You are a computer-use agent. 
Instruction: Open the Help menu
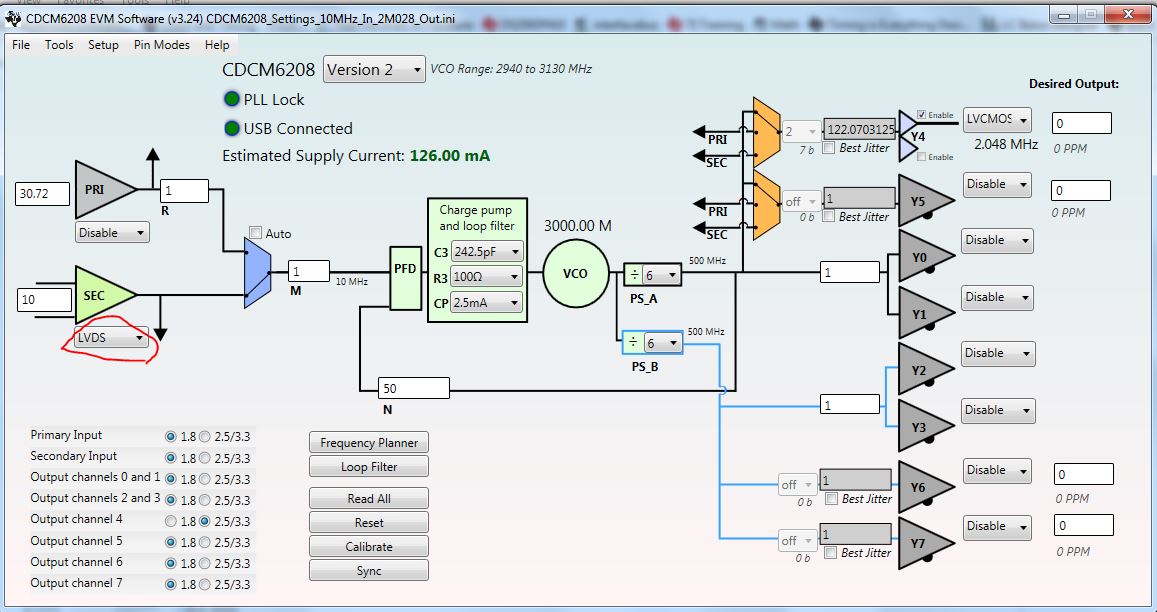(x=217, y=45)
